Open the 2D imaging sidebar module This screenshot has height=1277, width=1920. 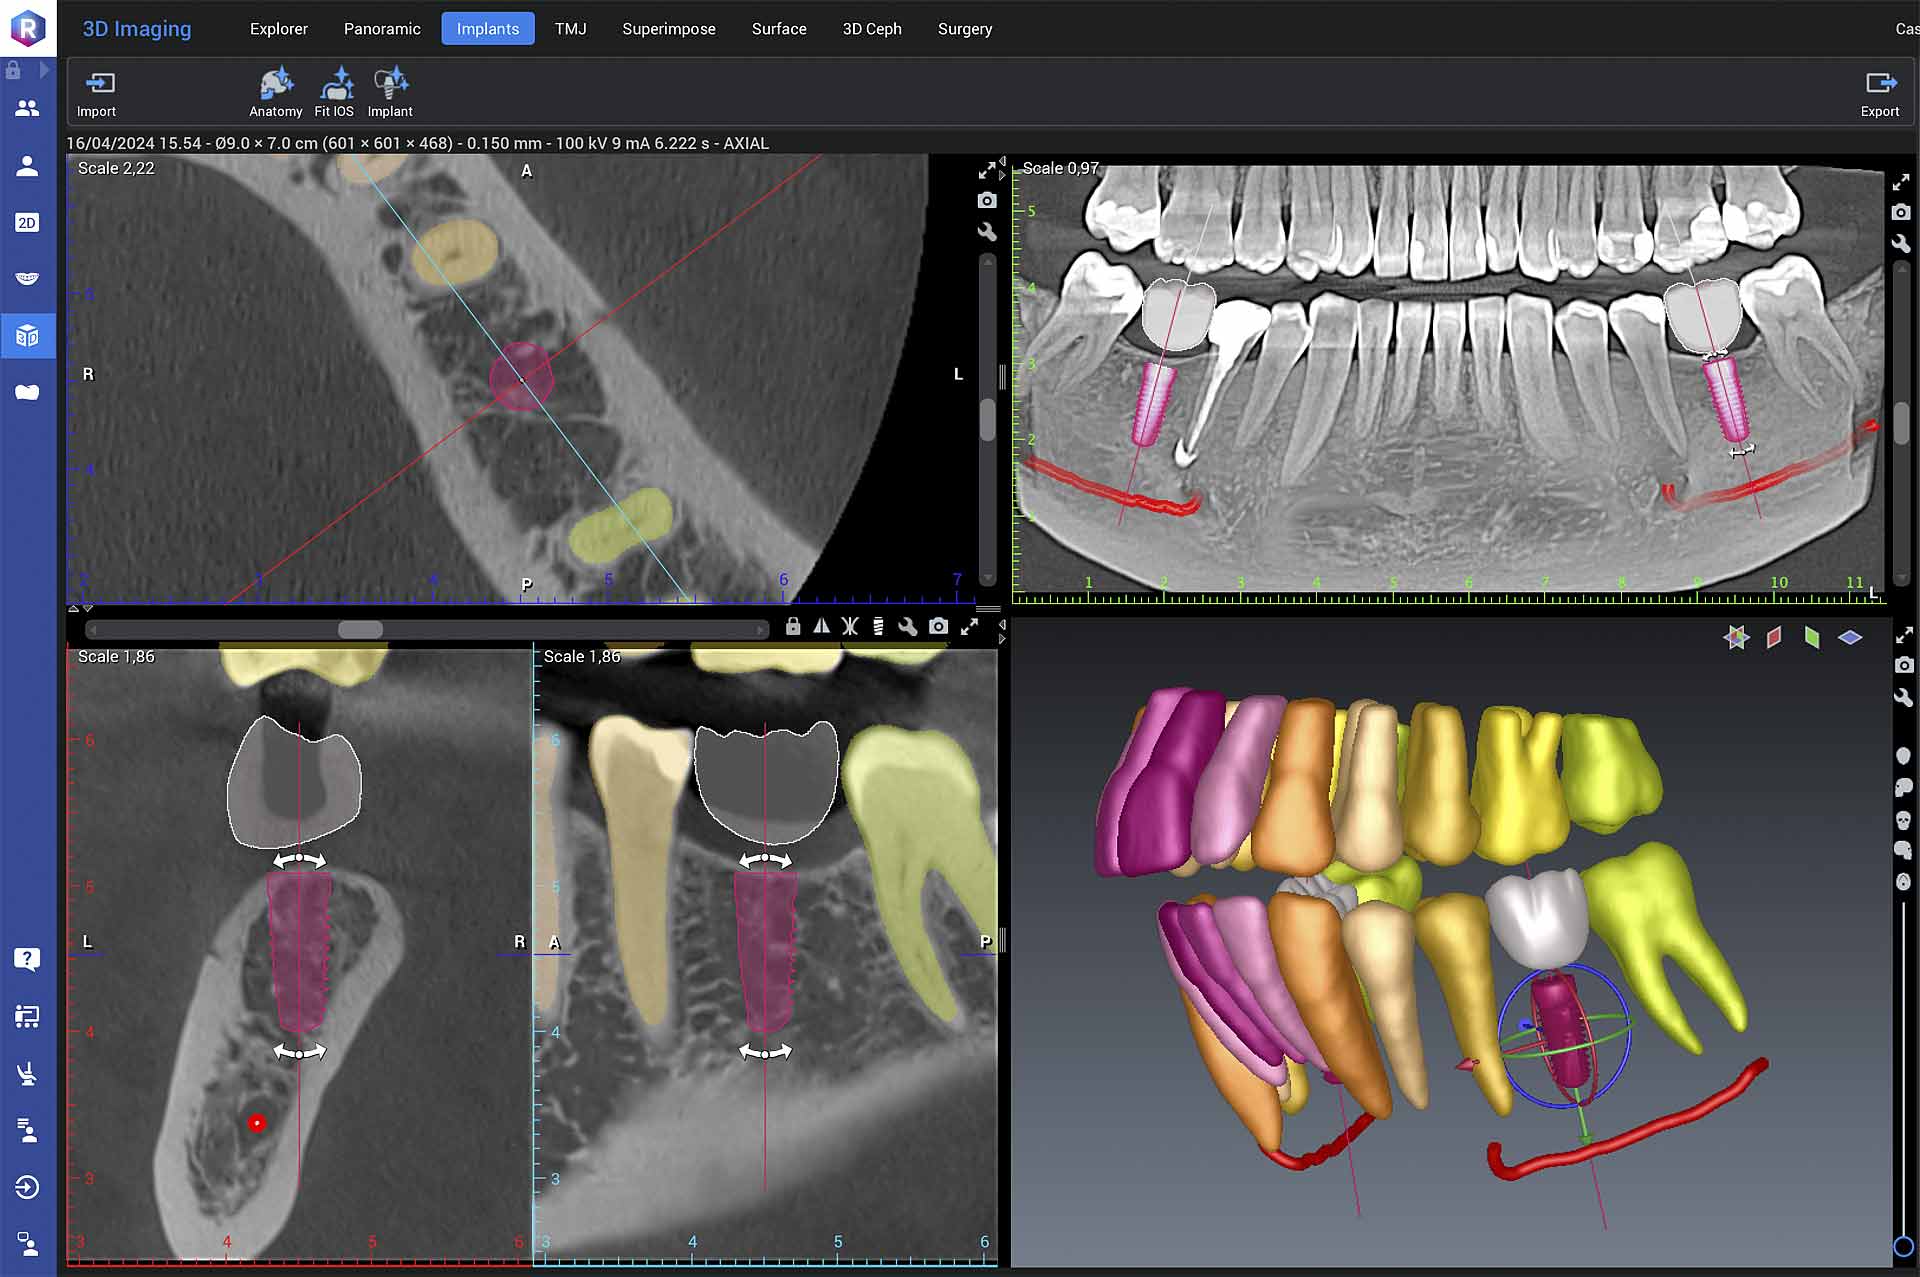point(27,222)
